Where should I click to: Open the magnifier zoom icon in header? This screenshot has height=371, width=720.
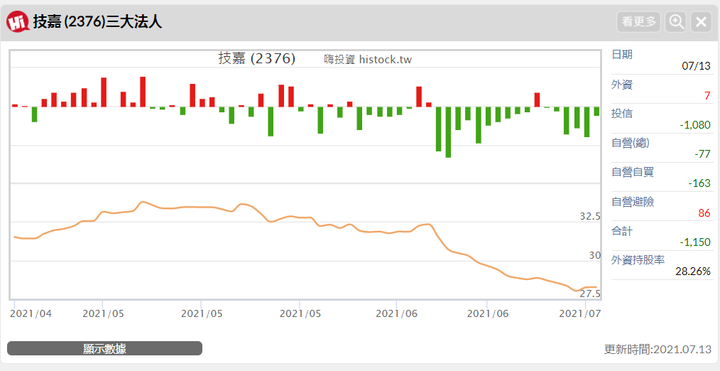676,22
